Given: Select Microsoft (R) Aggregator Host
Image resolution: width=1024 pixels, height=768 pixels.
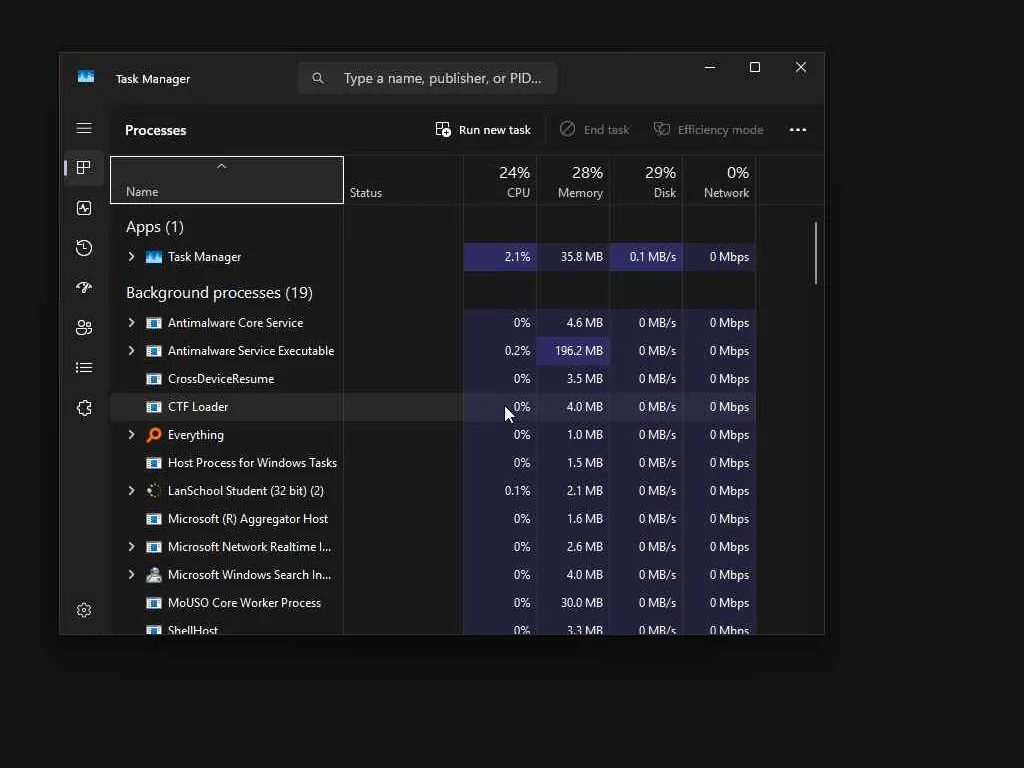Looking at the screenshot, I should tap(434, 519).
